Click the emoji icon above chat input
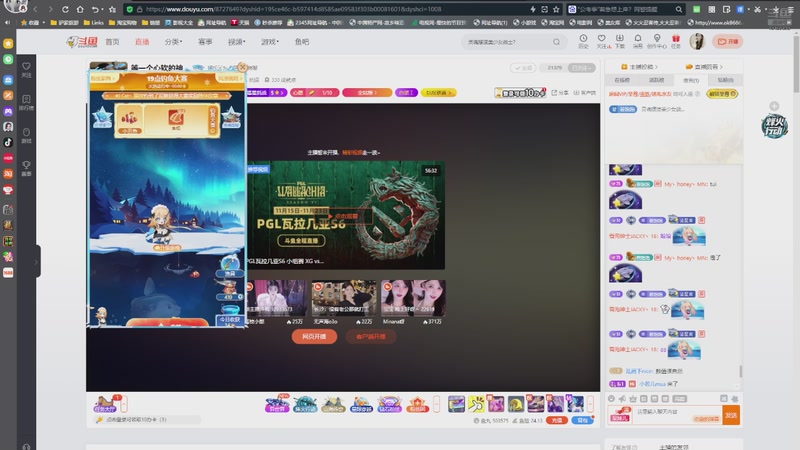This screenshot has width=800, height=450. tap(611, 398)
